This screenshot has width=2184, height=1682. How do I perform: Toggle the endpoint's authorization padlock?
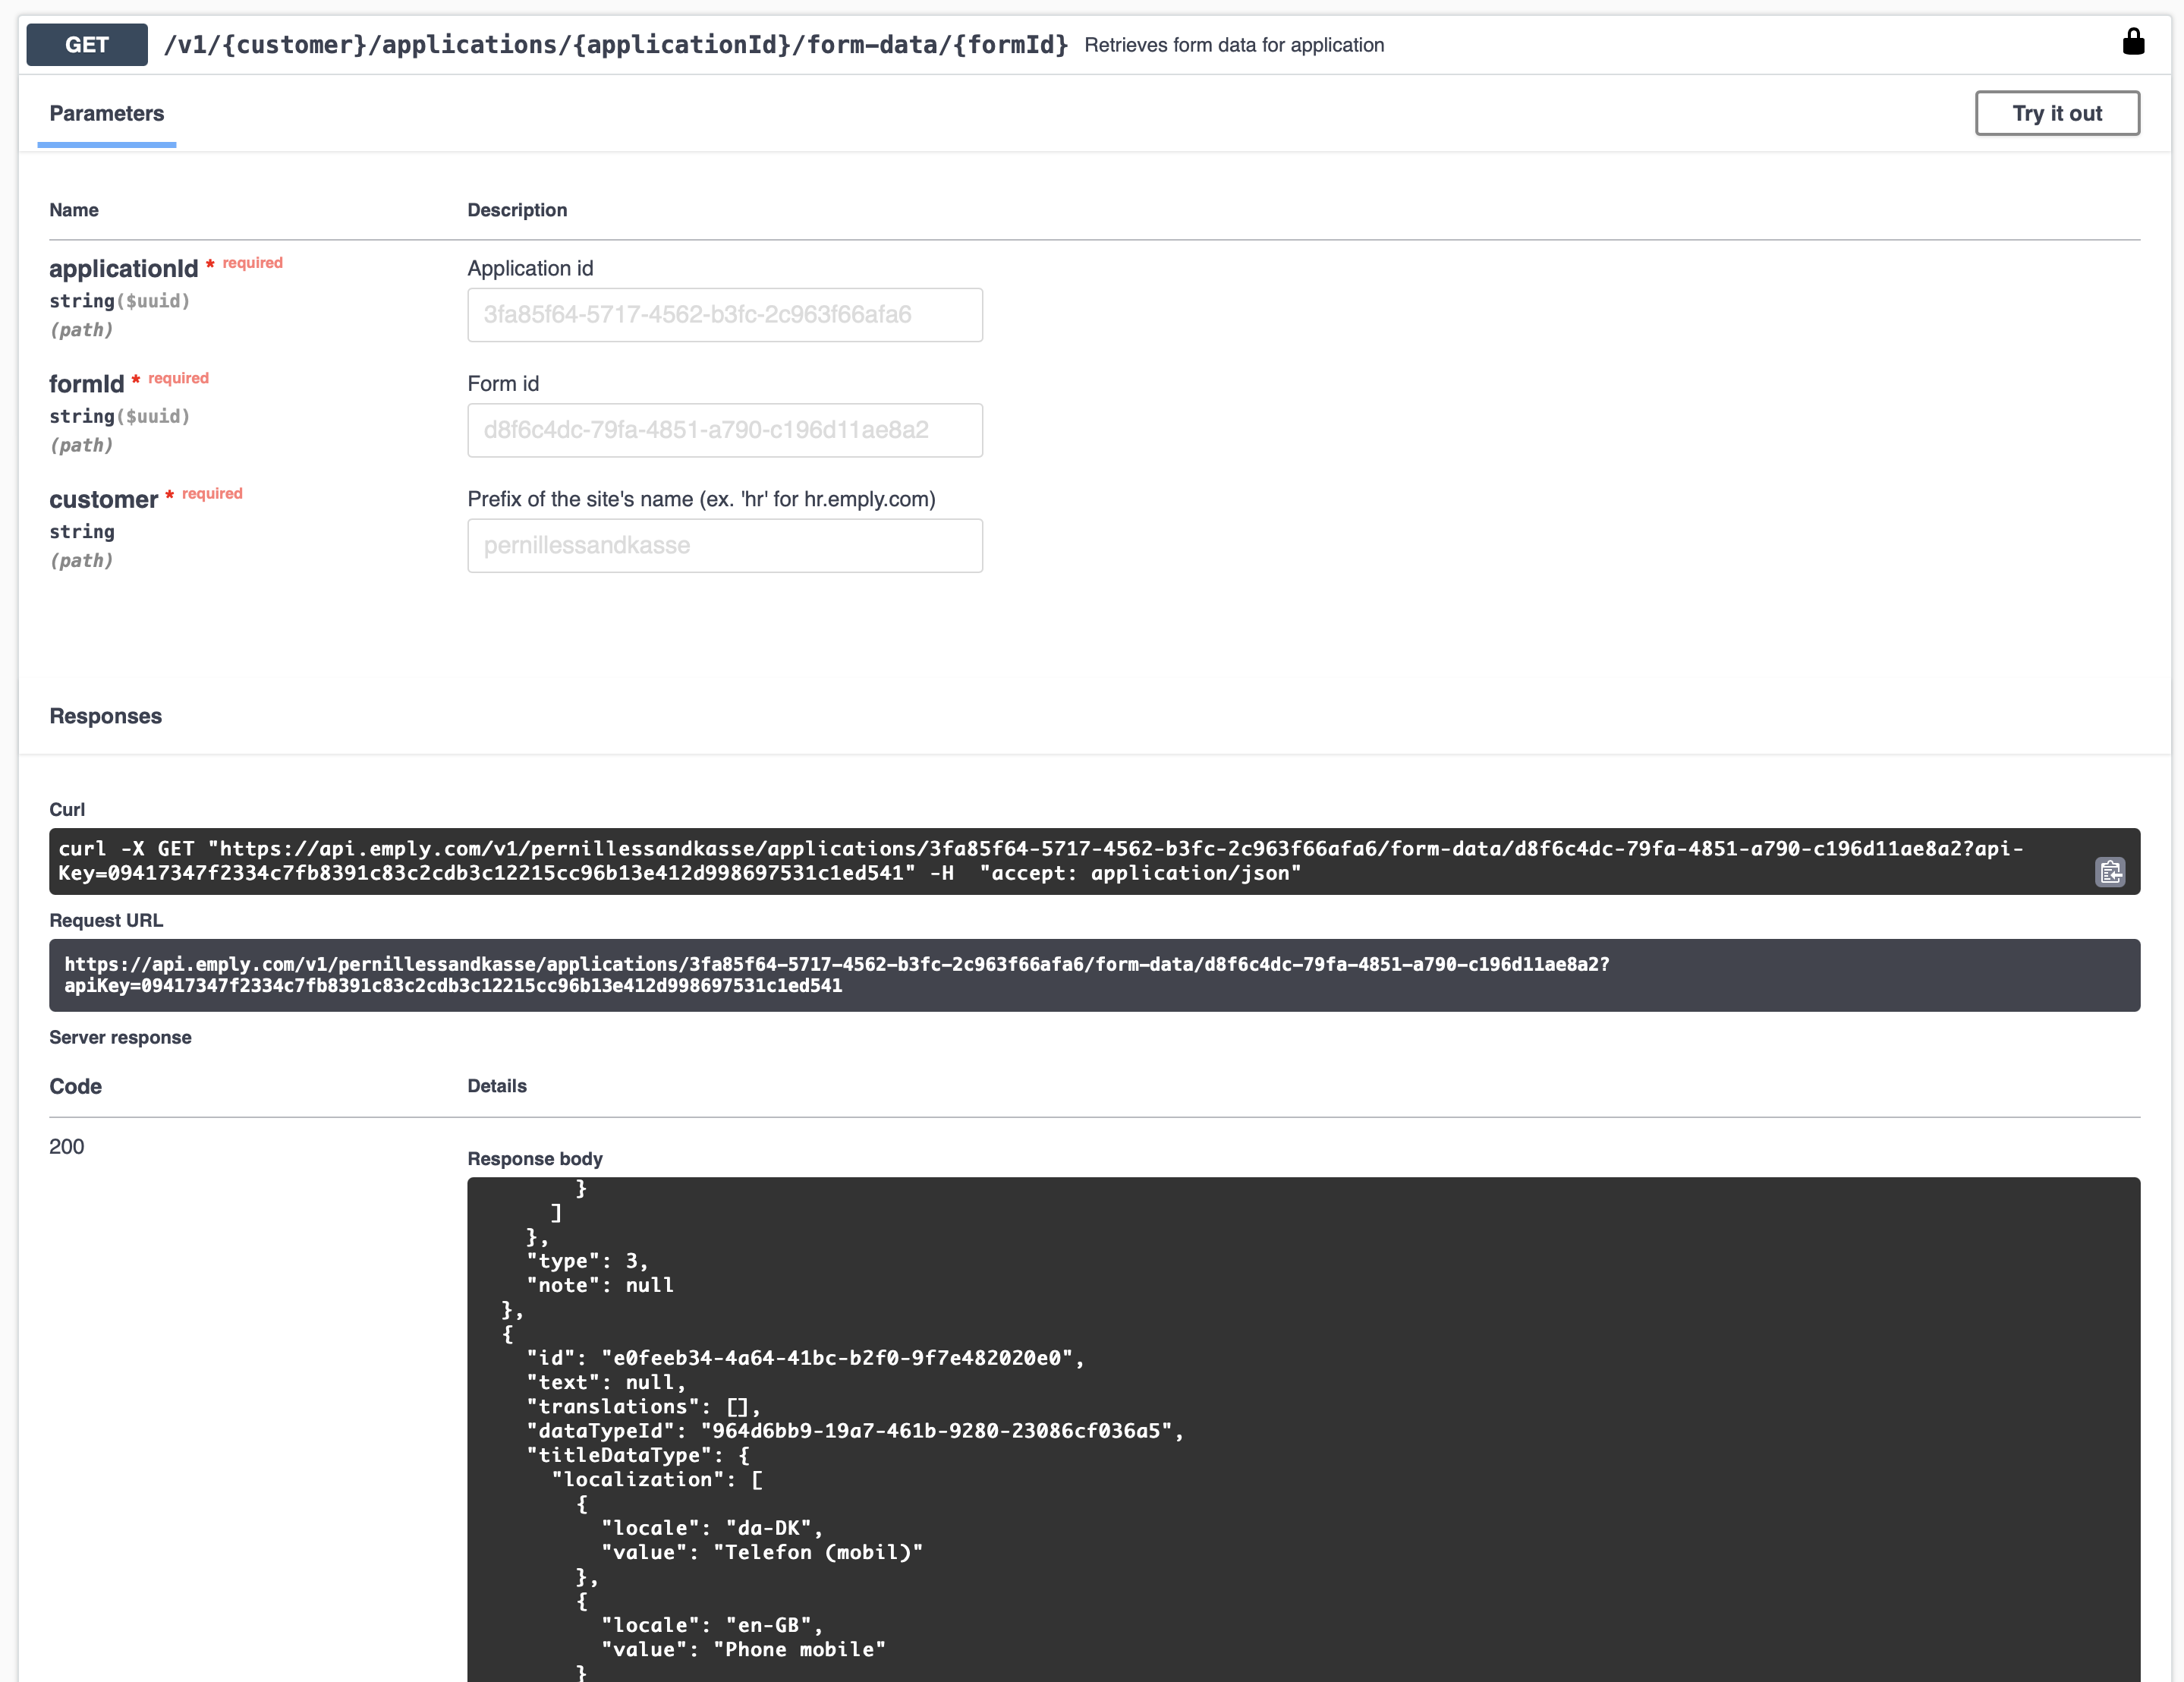coord(2133,42)
